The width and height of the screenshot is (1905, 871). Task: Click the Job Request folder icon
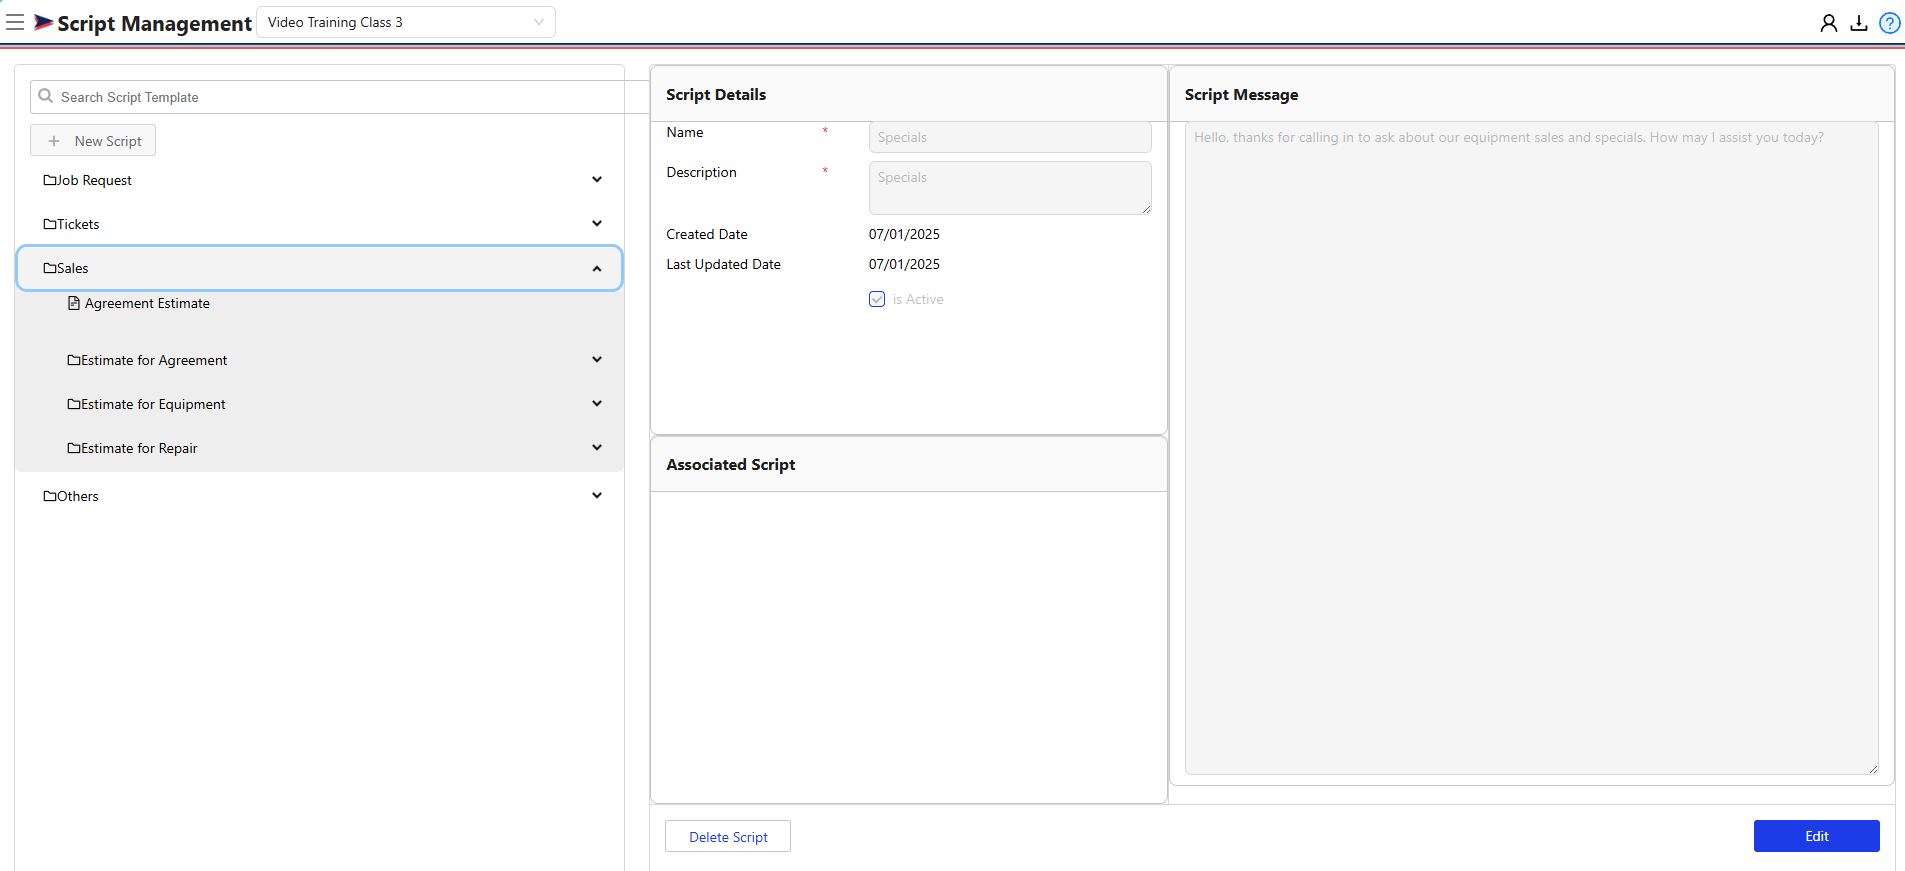point(50,180)
